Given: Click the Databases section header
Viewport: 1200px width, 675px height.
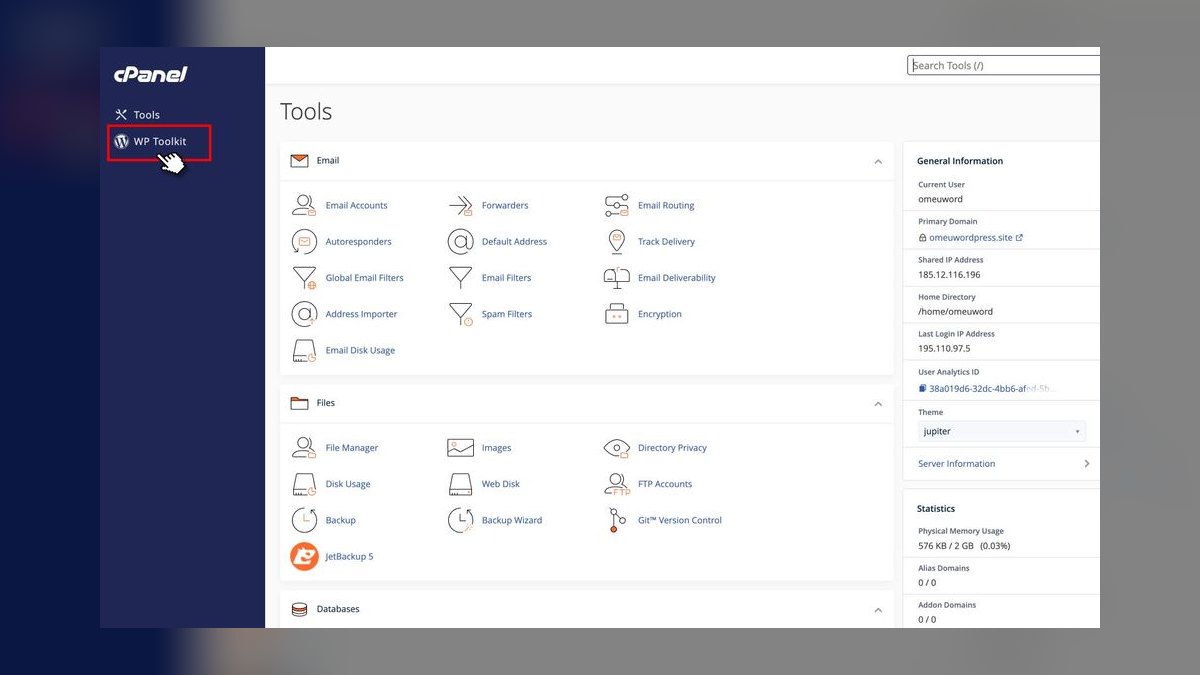Looking at the screenshot, I should [587, 609].
